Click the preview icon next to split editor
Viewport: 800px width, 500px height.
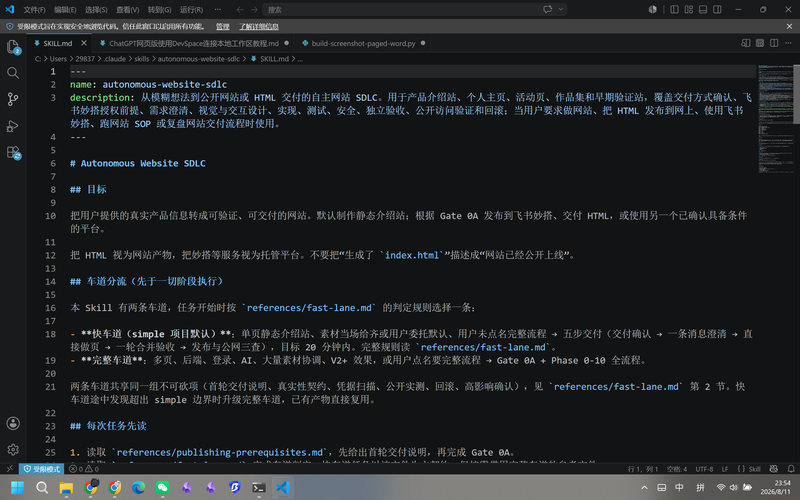760,43
